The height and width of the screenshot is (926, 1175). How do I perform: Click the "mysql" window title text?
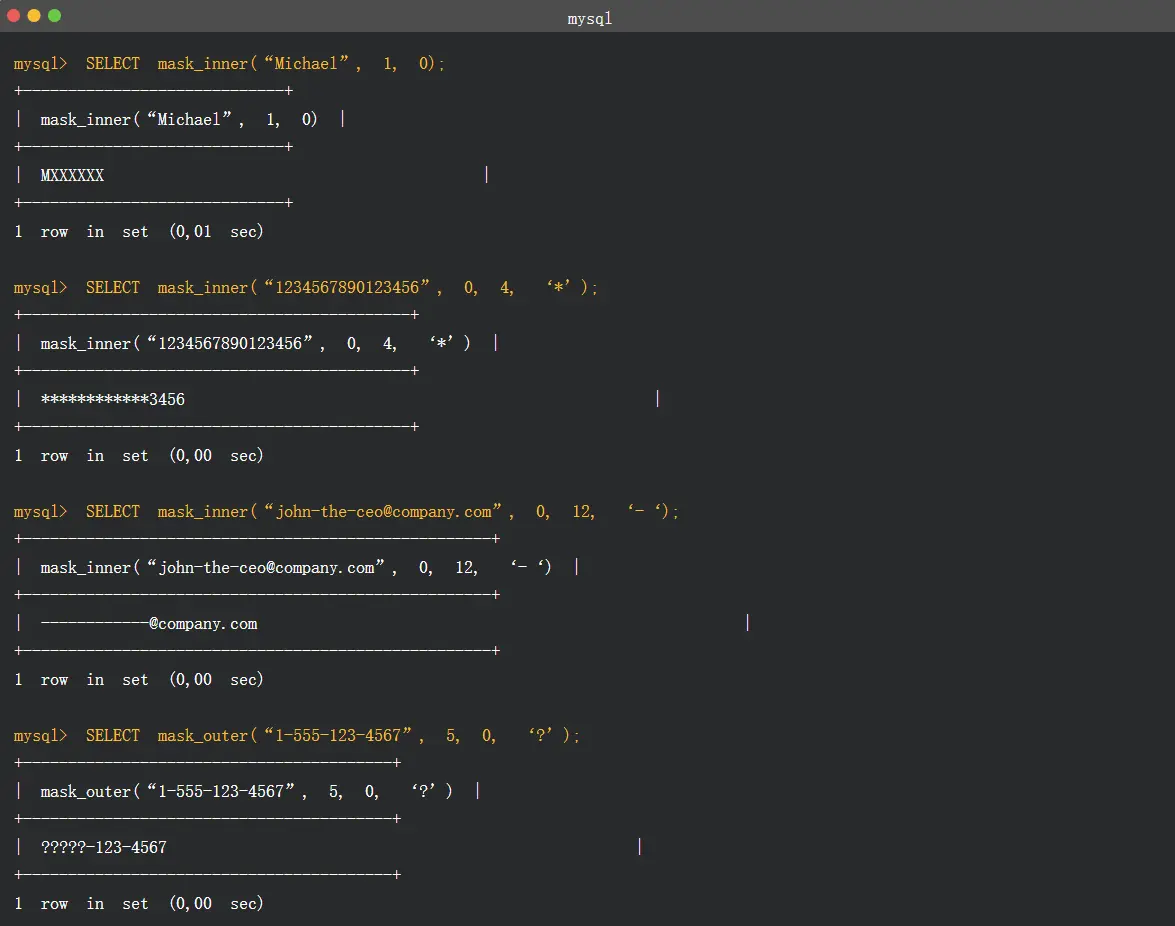coord(589,18)
